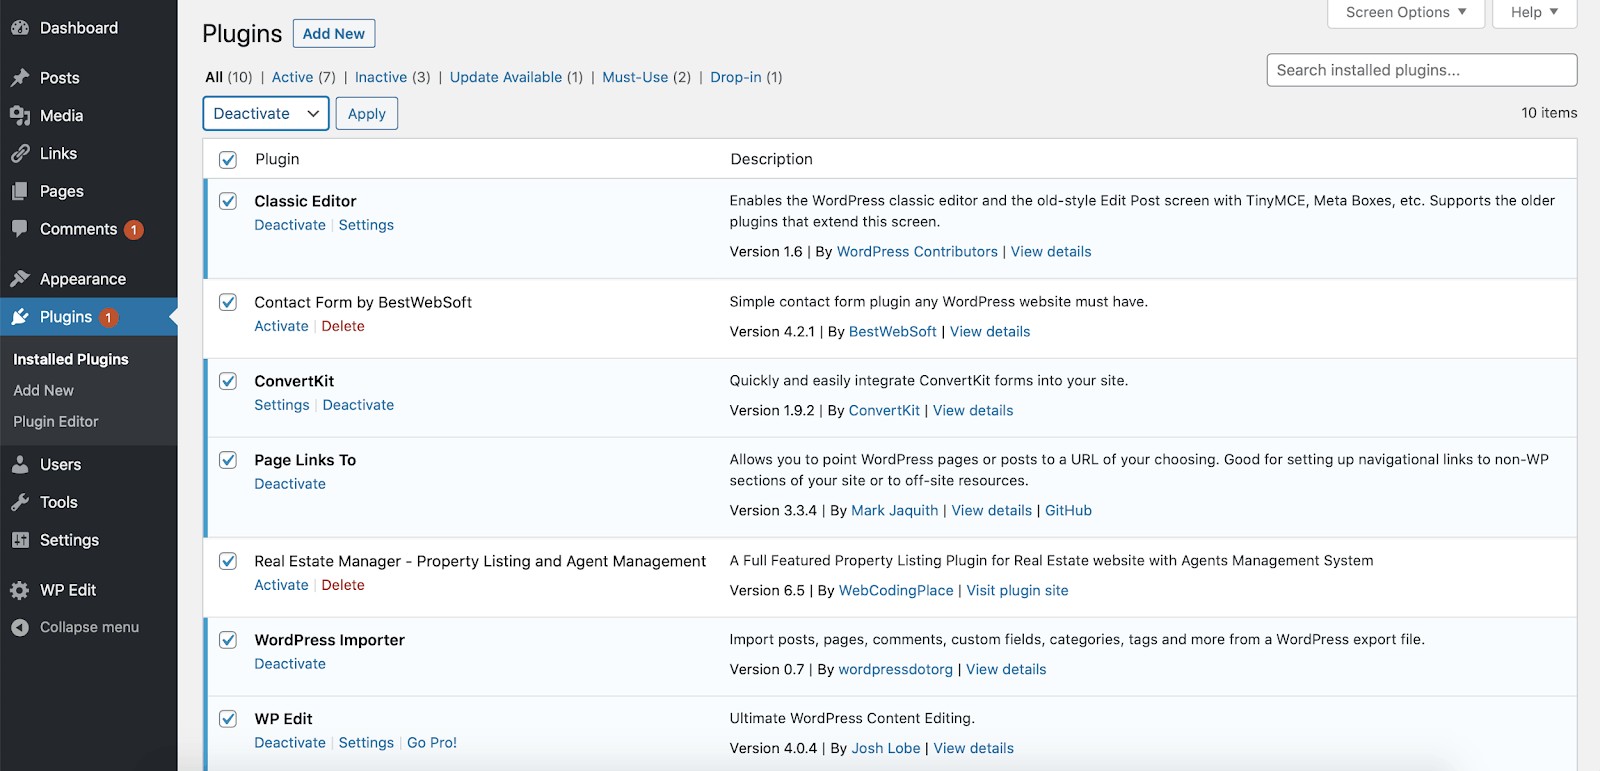The width and height of the screenshot is (1600, 771).
Task: Open the Plugin Editor submenu item
Action: [x=56, y=422]
